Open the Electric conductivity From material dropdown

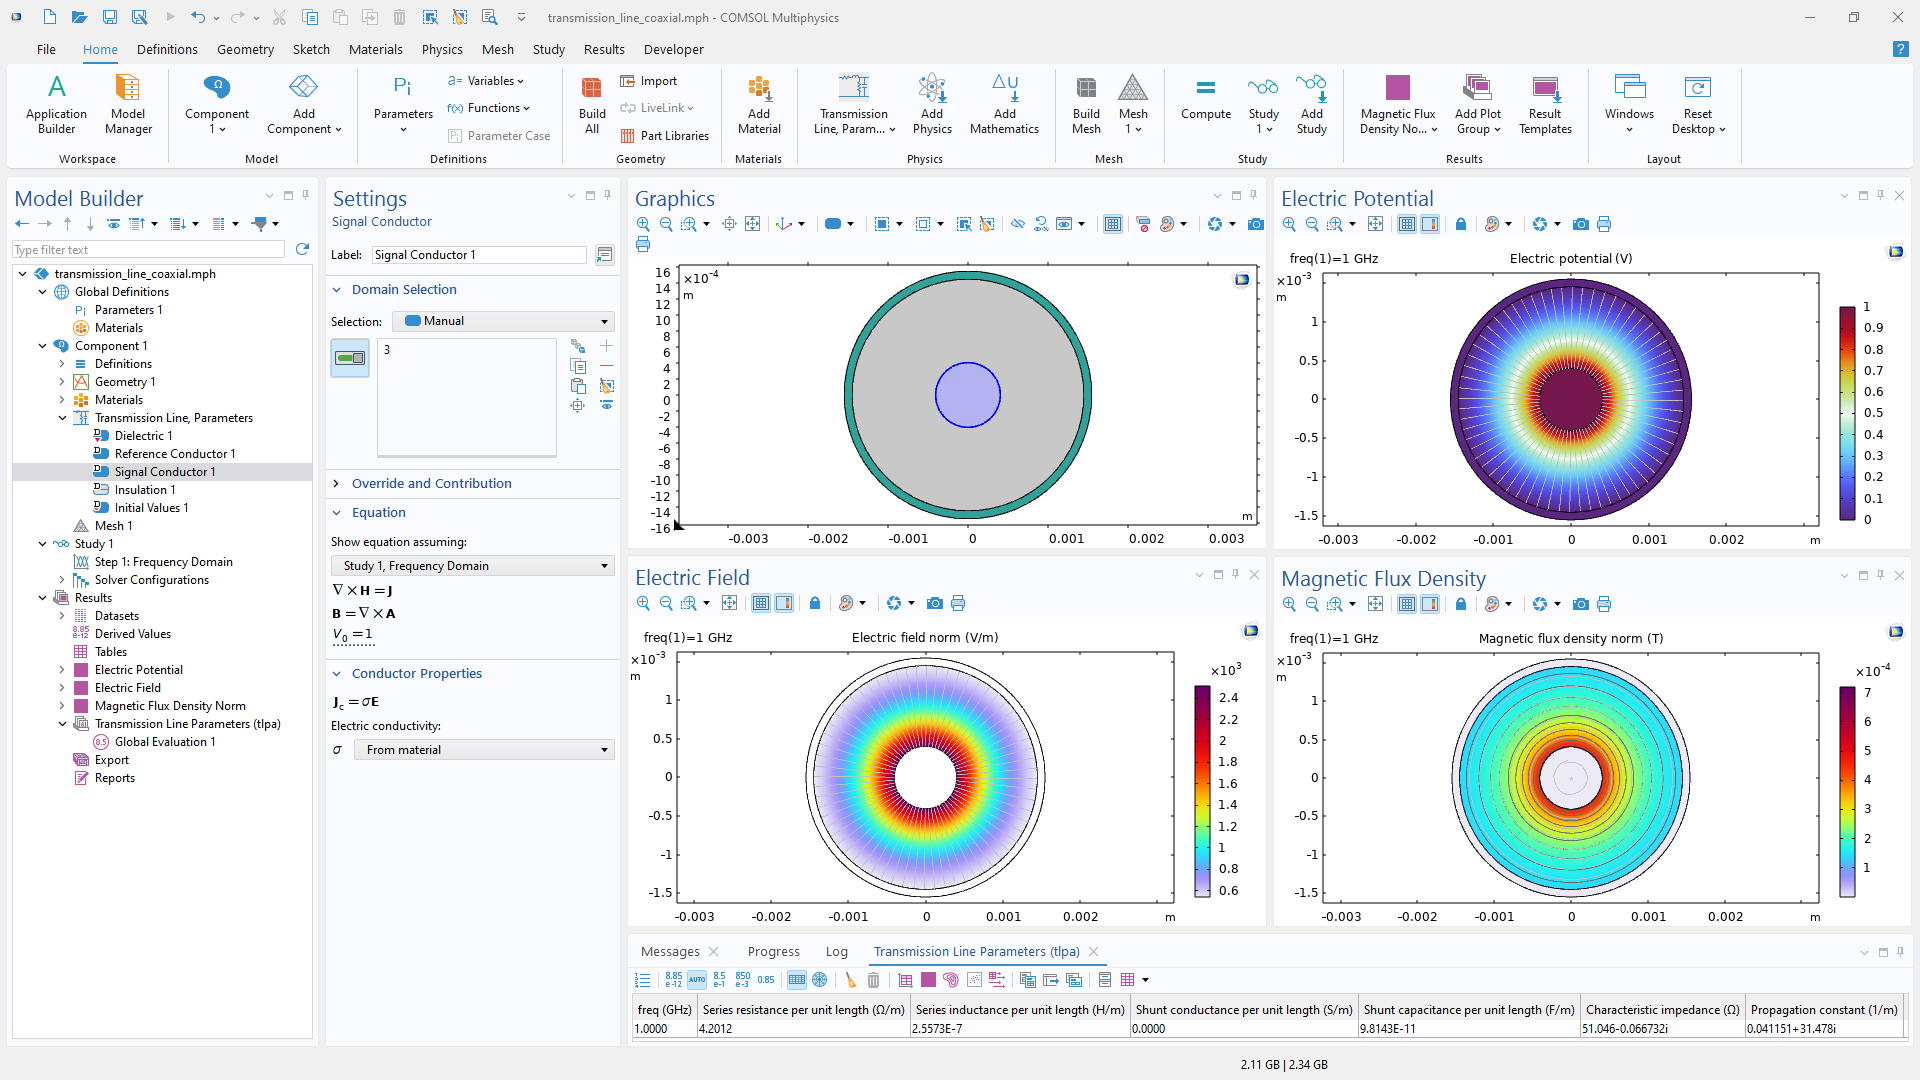tap(484, 750)
